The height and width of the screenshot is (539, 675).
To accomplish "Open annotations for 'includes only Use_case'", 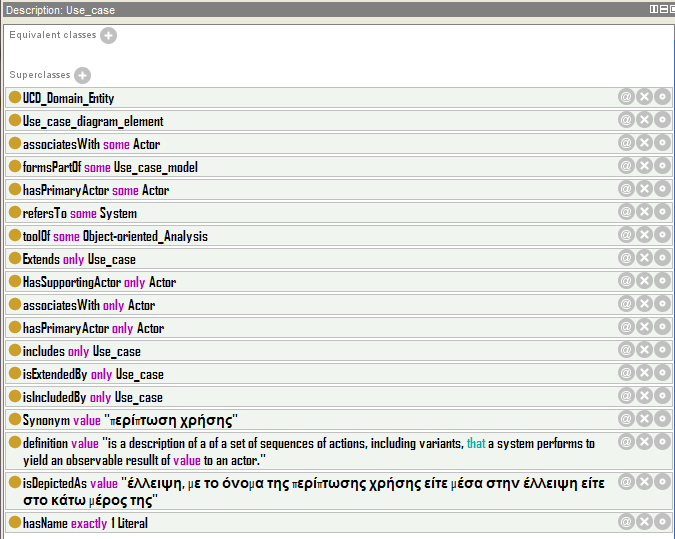I will (x=626, y=350).
